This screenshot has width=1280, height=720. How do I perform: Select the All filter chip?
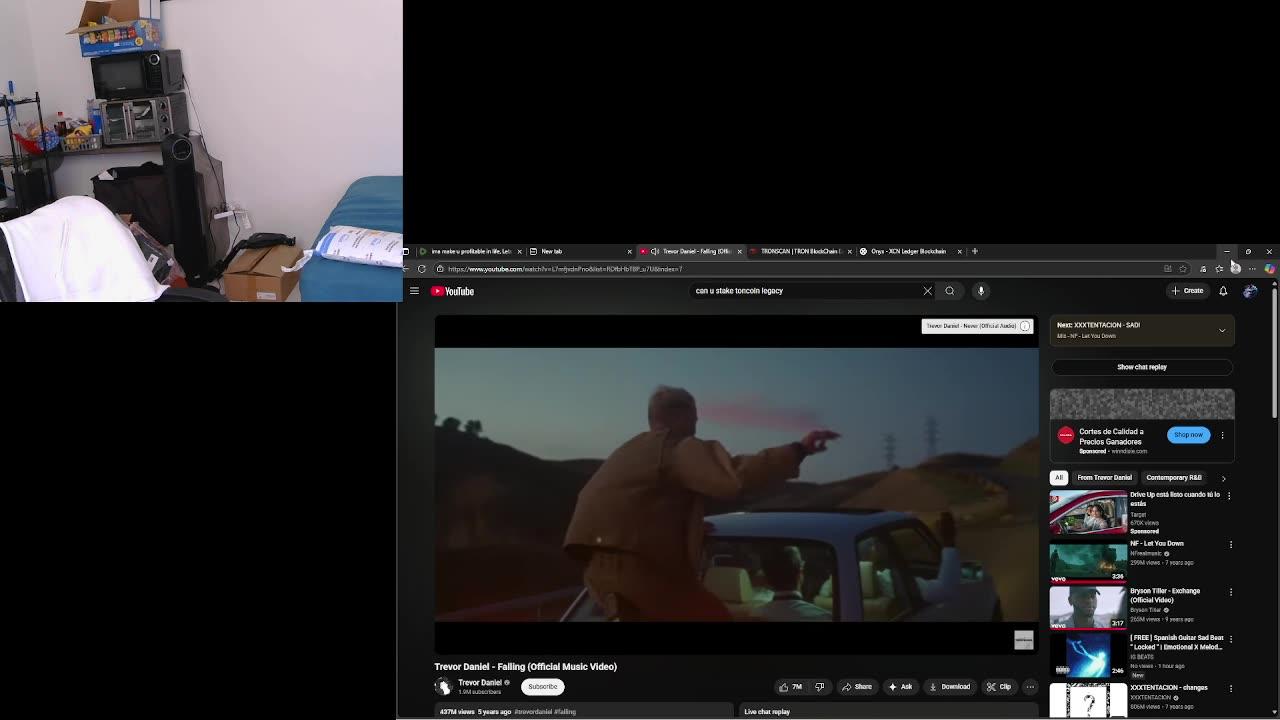1059,478
